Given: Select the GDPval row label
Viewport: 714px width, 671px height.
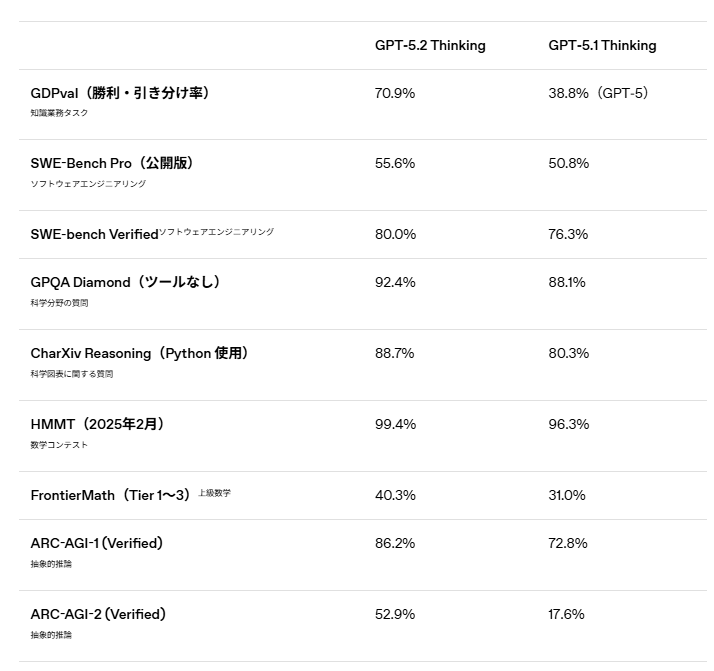Looking at the screenshot, I should [x=120, y=93].
